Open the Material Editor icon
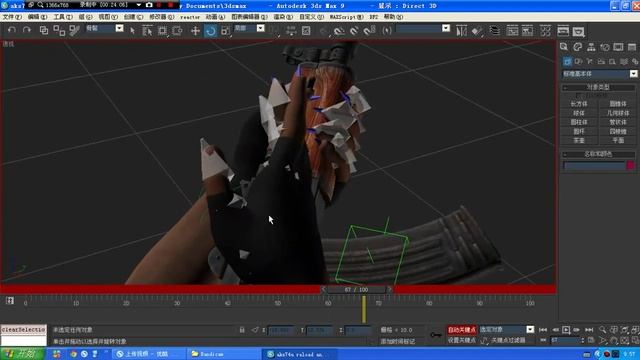The image size is (640, 360). point(545,31)
